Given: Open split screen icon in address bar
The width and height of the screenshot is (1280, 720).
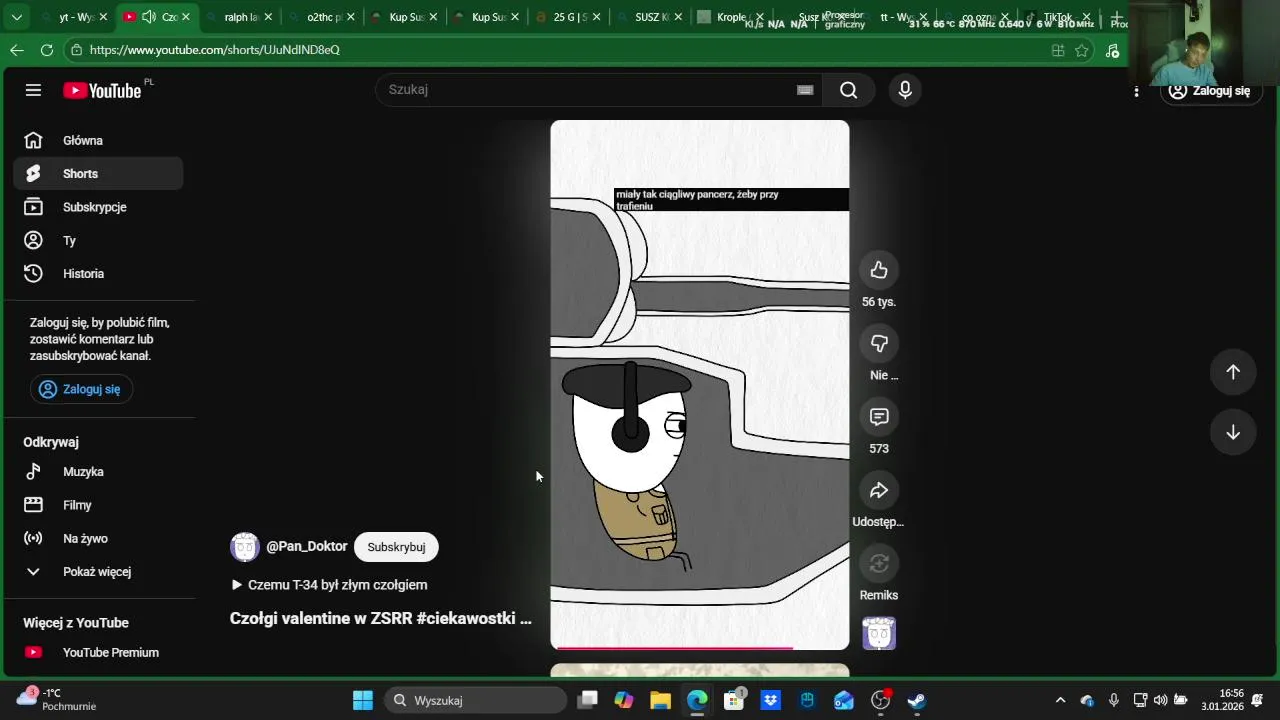Looking at the screenshot, I should tap(1058, 50).
